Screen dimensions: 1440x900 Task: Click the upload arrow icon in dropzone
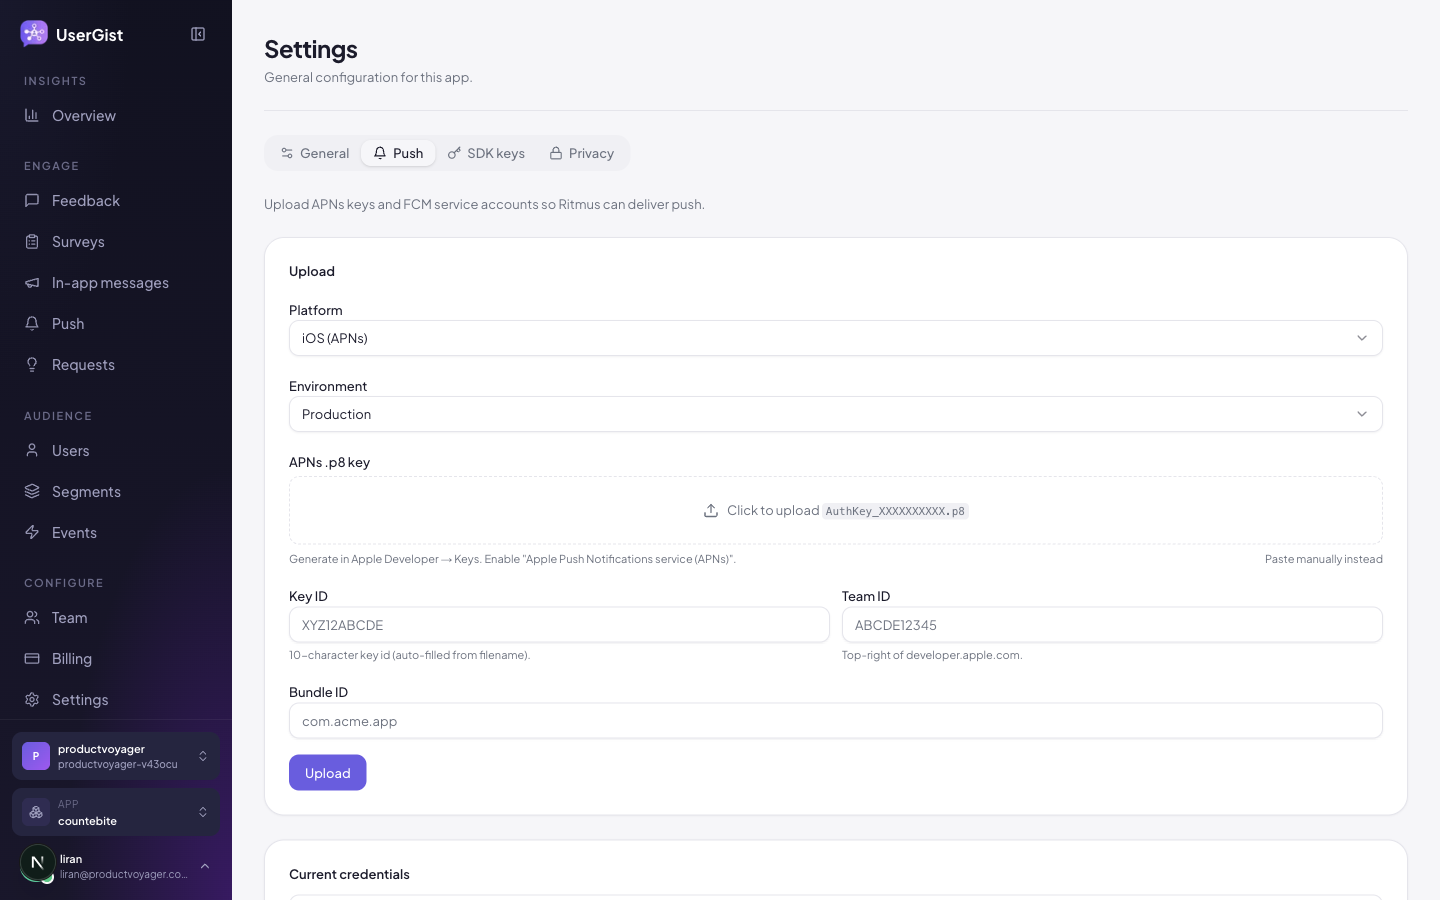(x=711, y=511)
